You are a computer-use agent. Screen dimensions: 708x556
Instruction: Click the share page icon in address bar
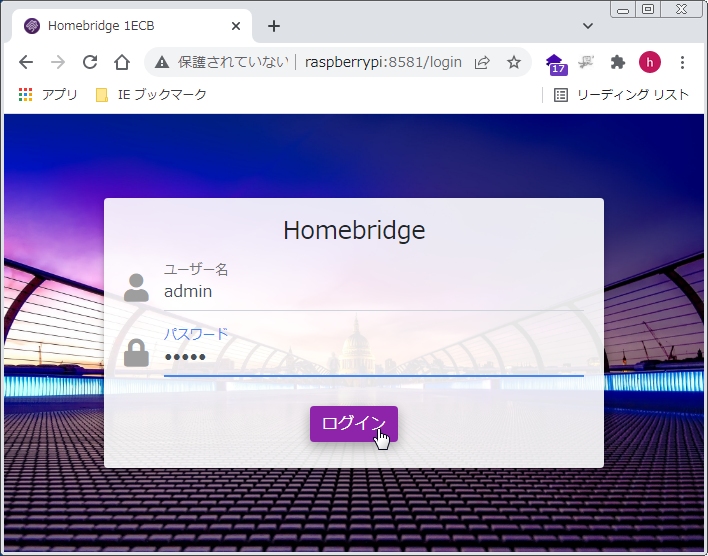(x=482, y=62)
